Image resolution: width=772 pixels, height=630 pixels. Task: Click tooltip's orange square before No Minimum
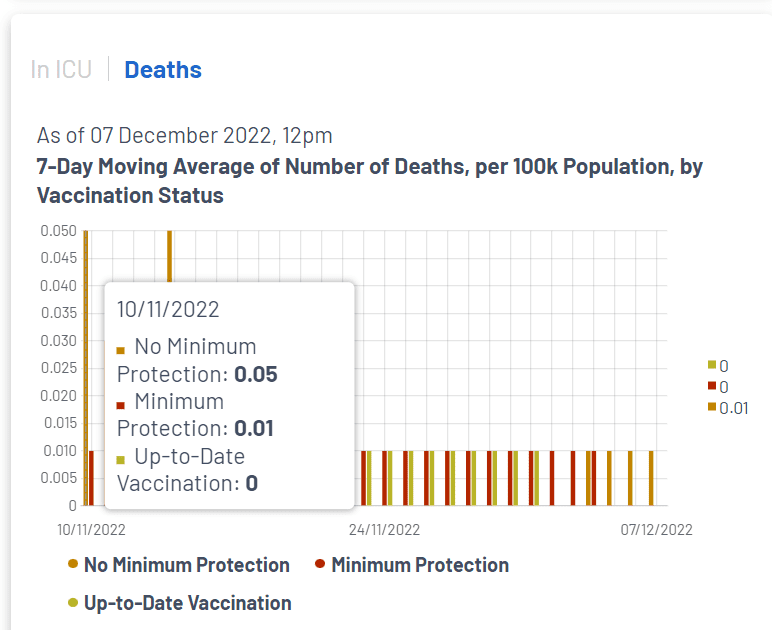(121, 350)
